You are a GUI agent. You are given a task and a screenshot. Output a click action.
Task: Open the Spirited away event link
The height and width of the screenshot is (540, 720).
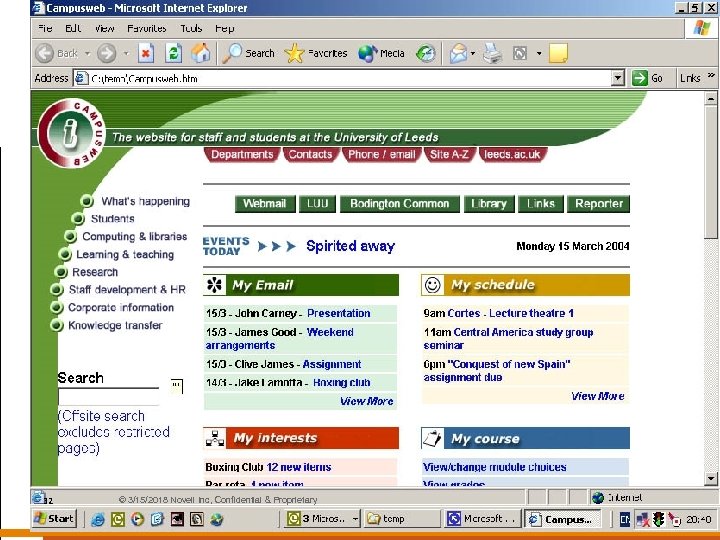click(350, 246)
